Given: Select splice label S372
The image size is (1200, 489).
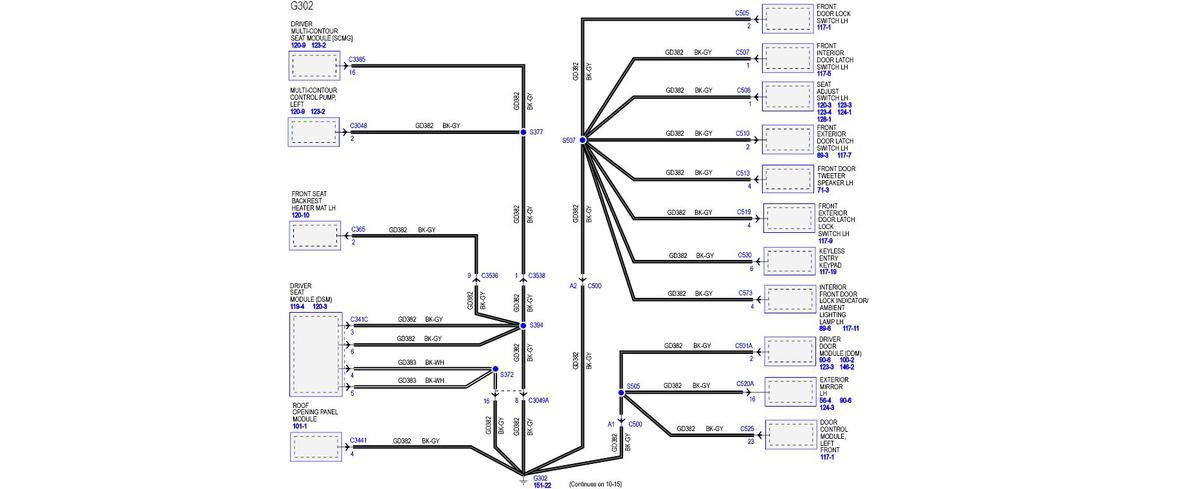Looking at the screenshot, I should [x=507, y=375].
